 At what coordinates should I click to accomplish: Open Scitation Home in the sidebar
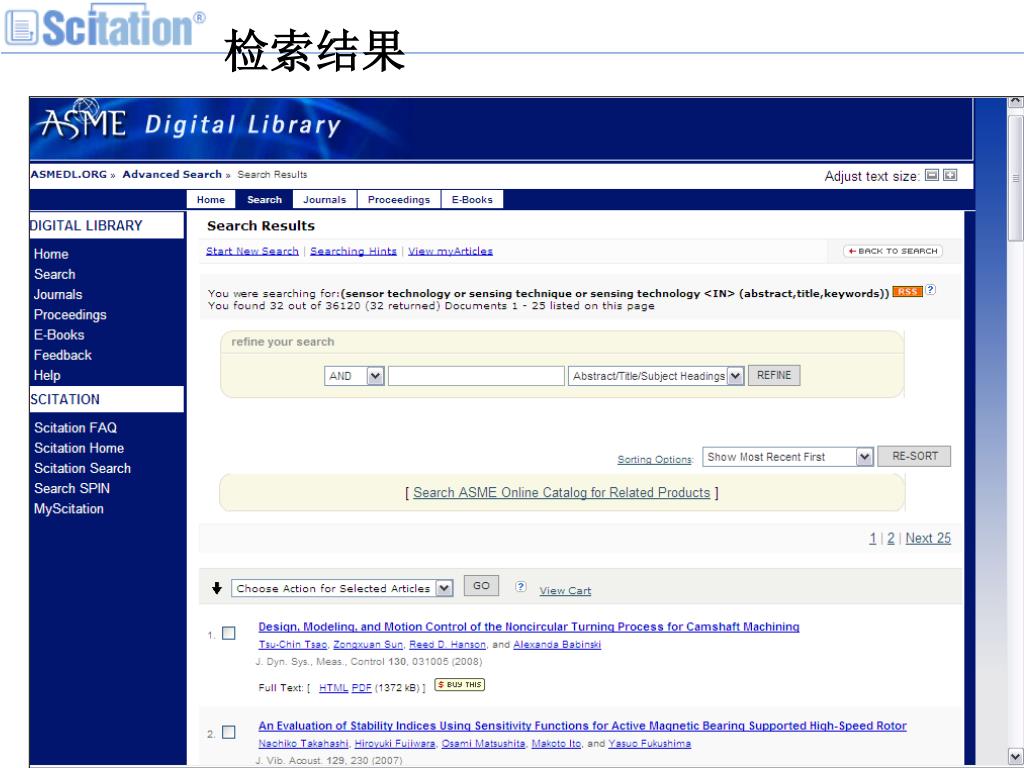79,448
